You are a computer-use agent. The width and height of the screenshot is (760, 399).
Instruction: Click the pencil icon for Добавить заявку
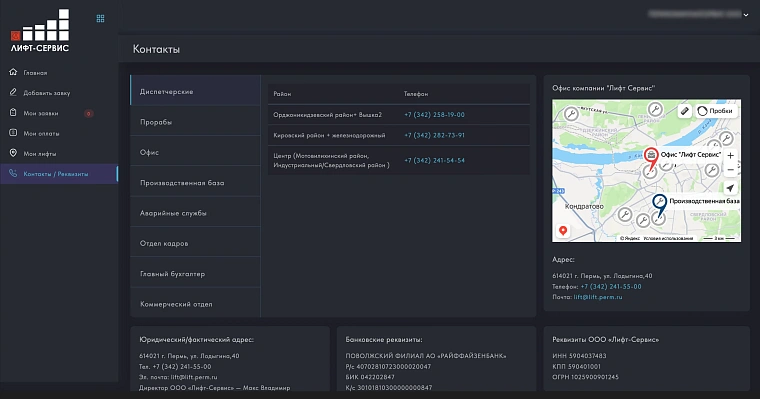(13, 92)
